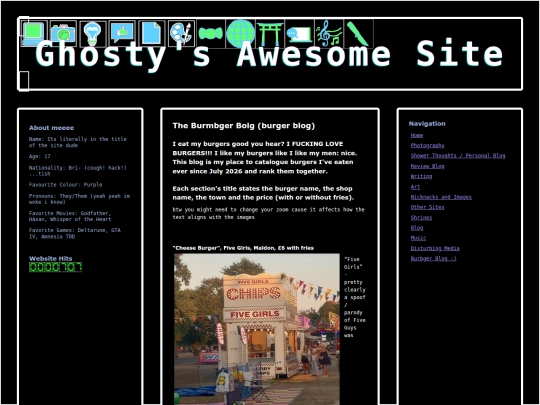Image resolution: width=540 pixels, height=405 pixels.
Task: Open the Photography navigation link
Action: click(x=427, y=145)
